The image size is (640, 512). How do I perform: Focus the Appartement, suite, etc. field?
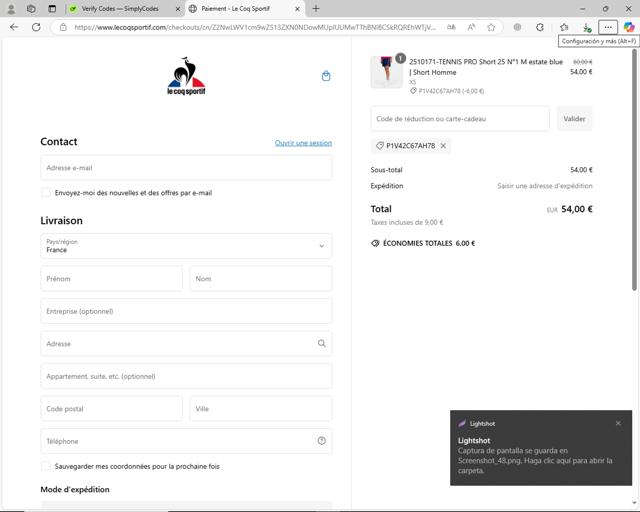(x=186, y=376)
